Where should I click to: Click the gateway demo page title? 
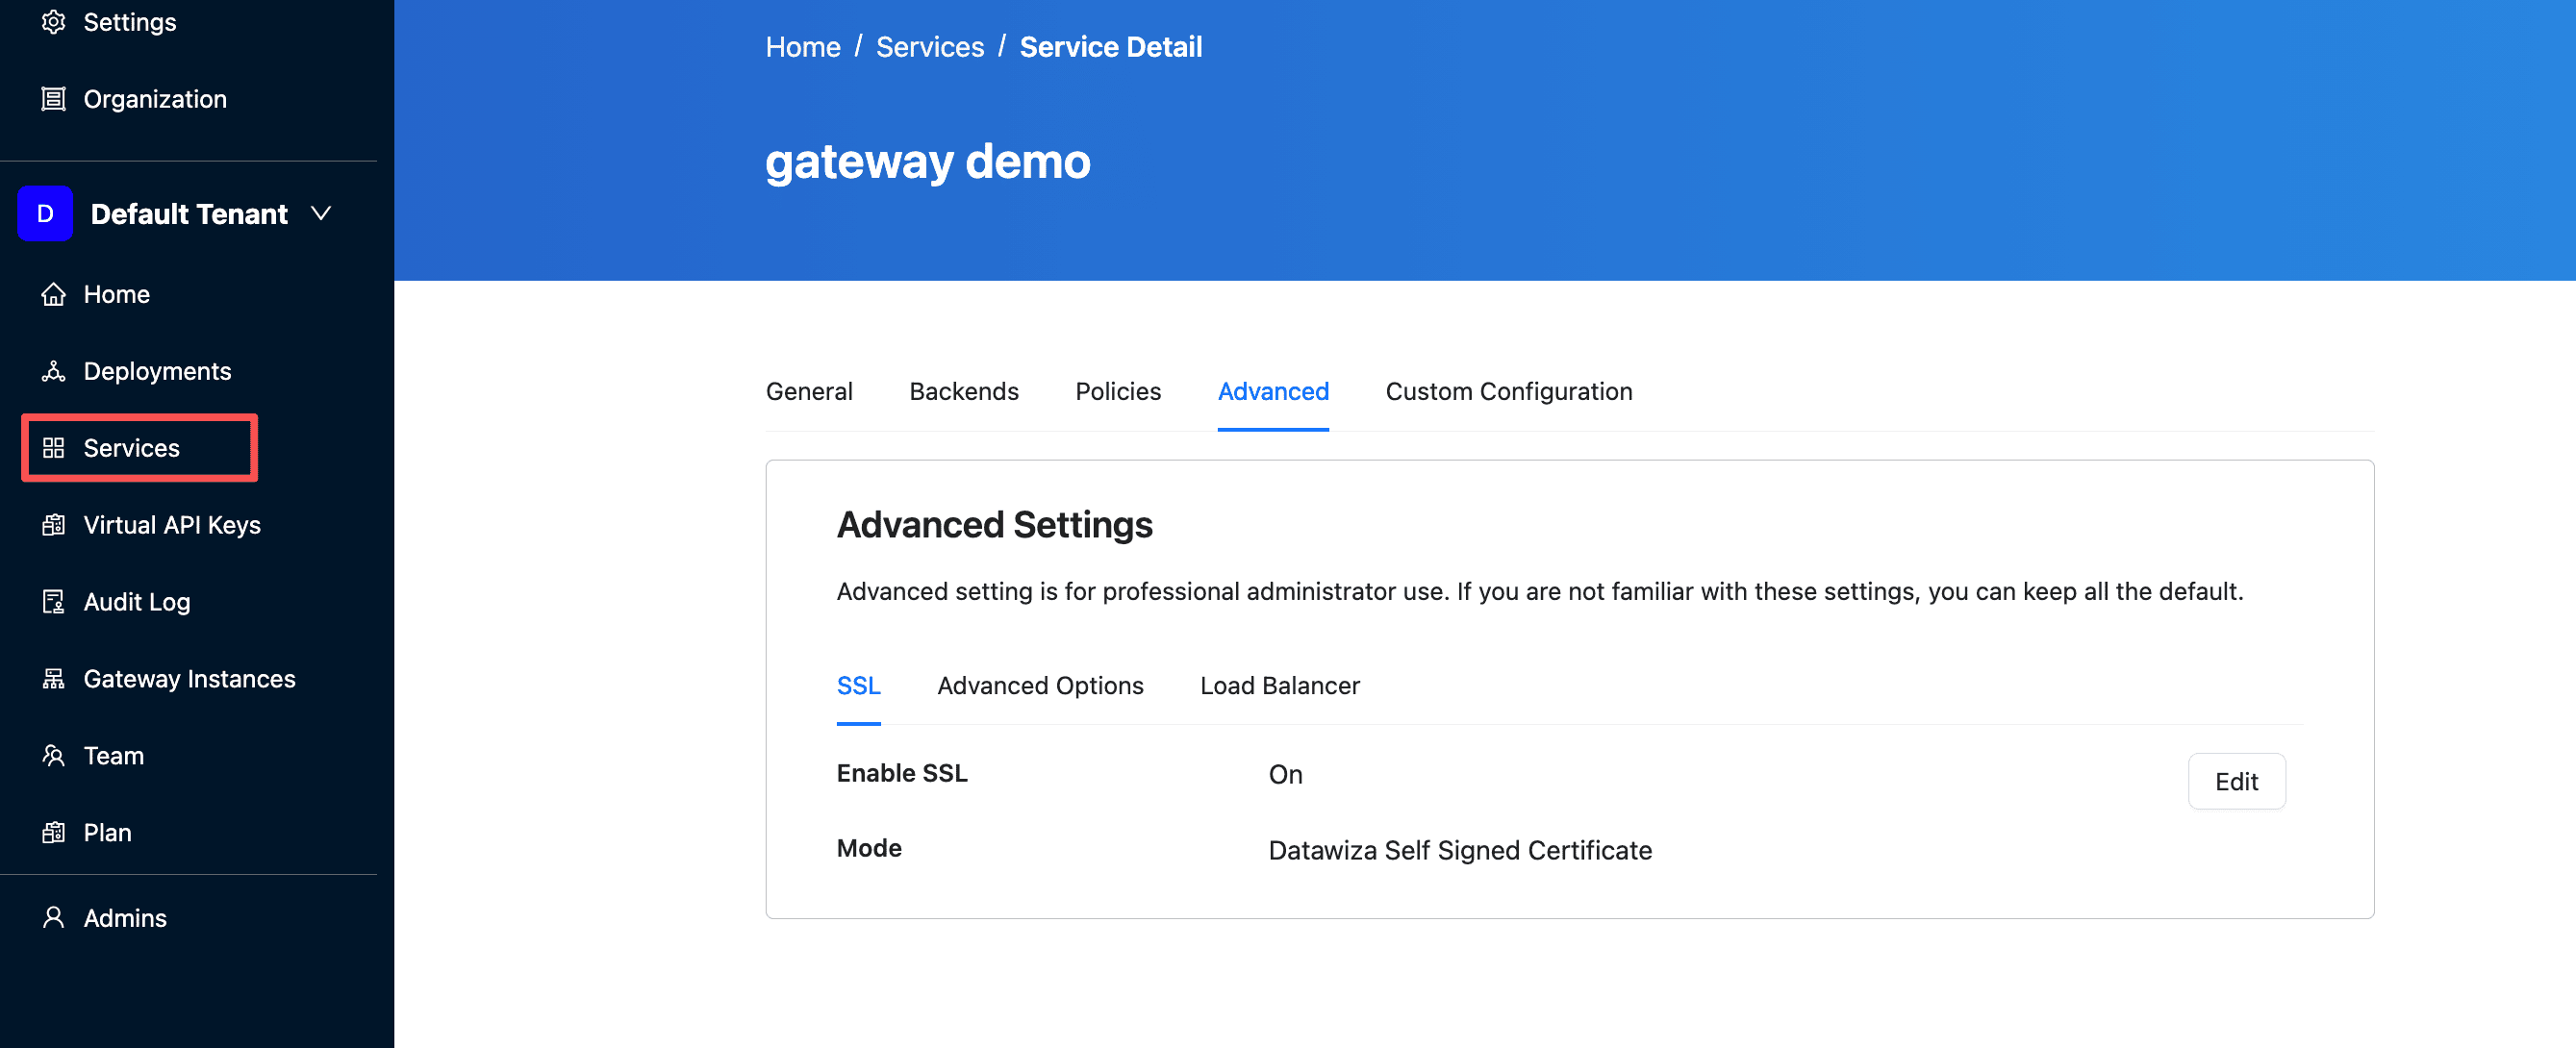click(x=928, y=162)
